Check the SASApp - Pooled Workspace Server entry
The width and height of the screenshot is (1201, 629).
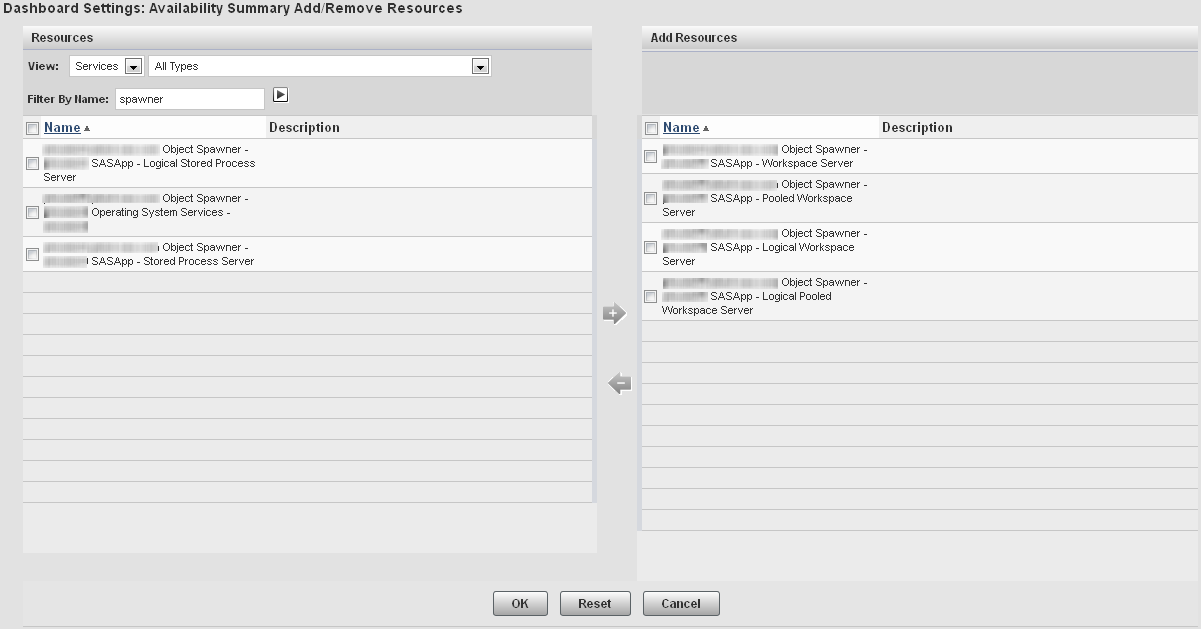click(x=650, y=198)
